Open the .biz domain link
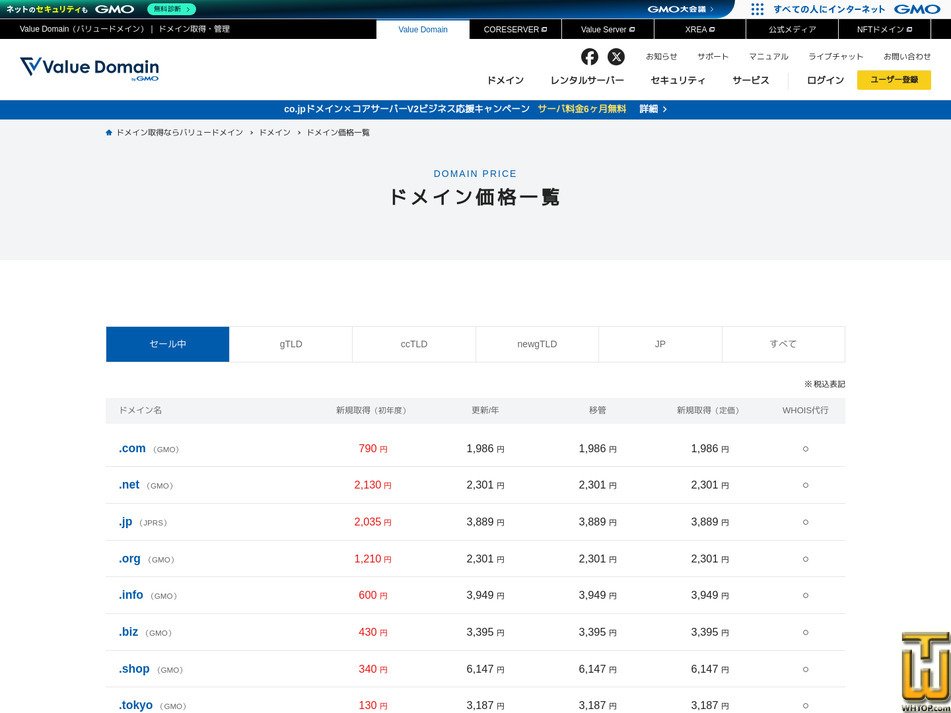Viewport: 951px width, 713px height. click(x=129, y=632)
